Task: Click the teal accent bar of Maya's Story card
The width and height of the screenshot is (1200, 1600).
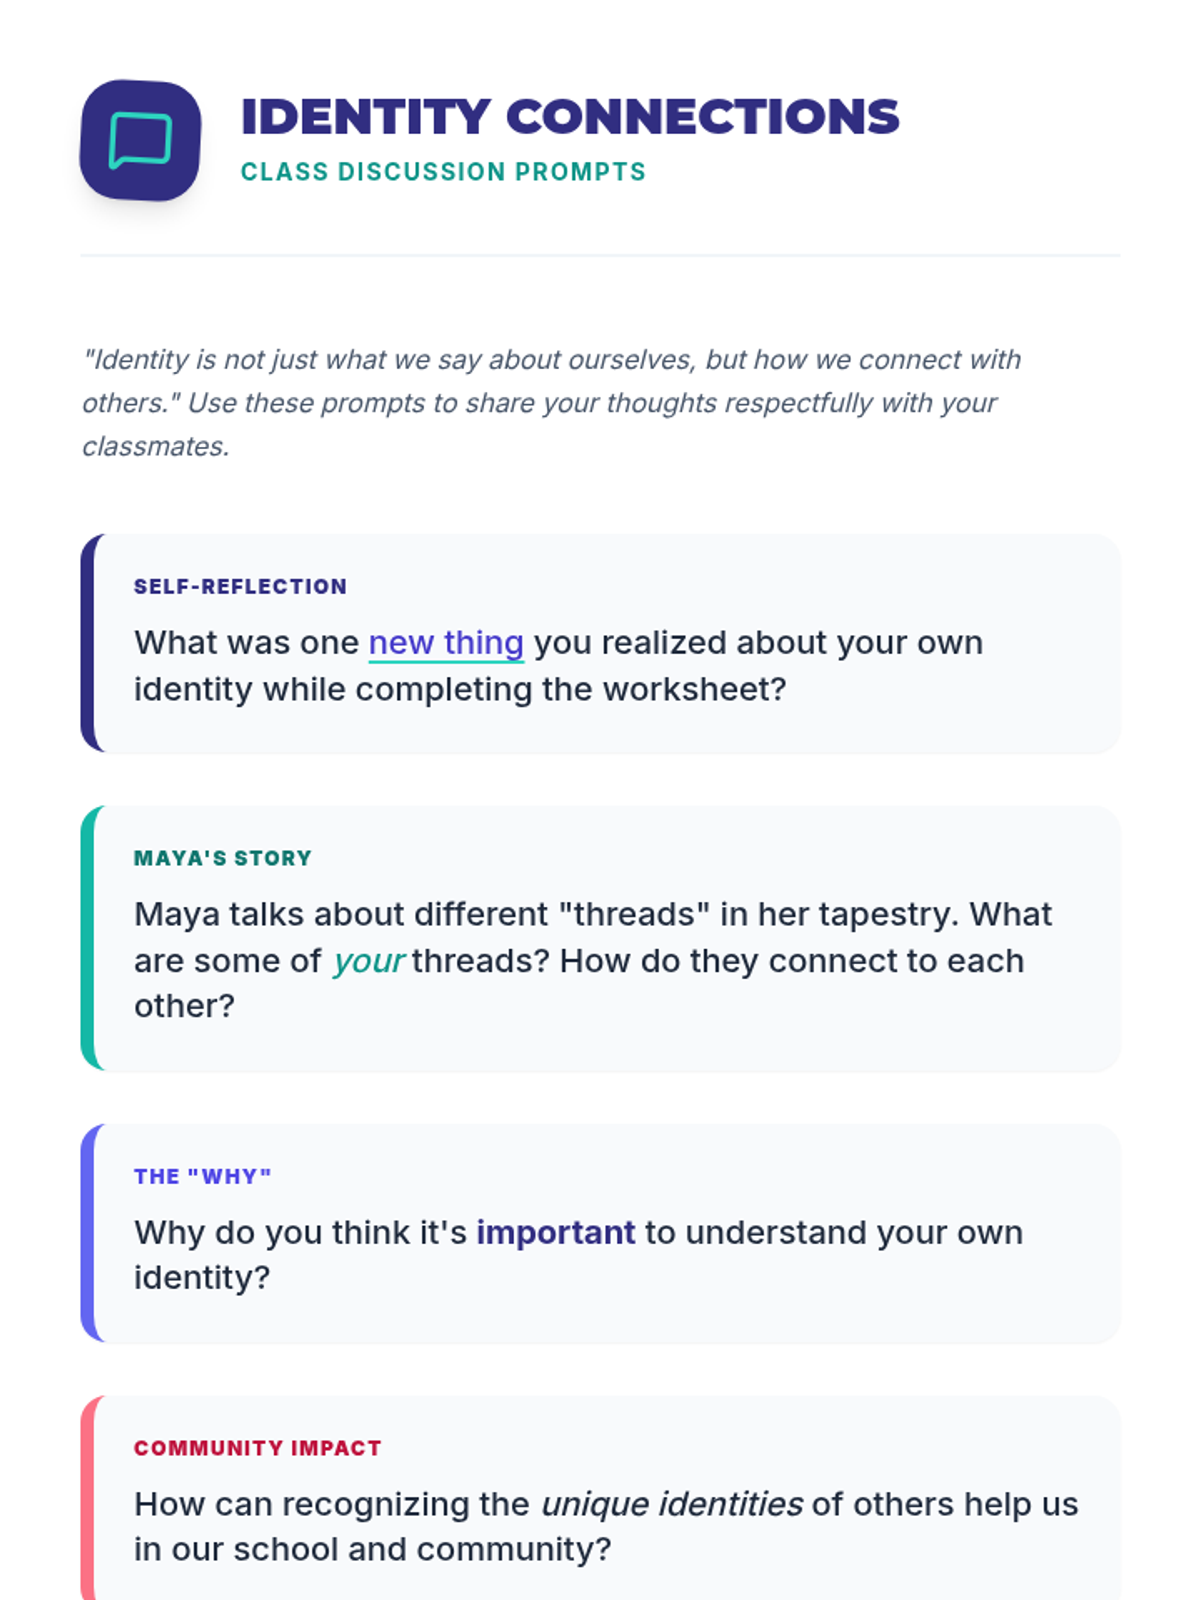Action: coord(88,938)
